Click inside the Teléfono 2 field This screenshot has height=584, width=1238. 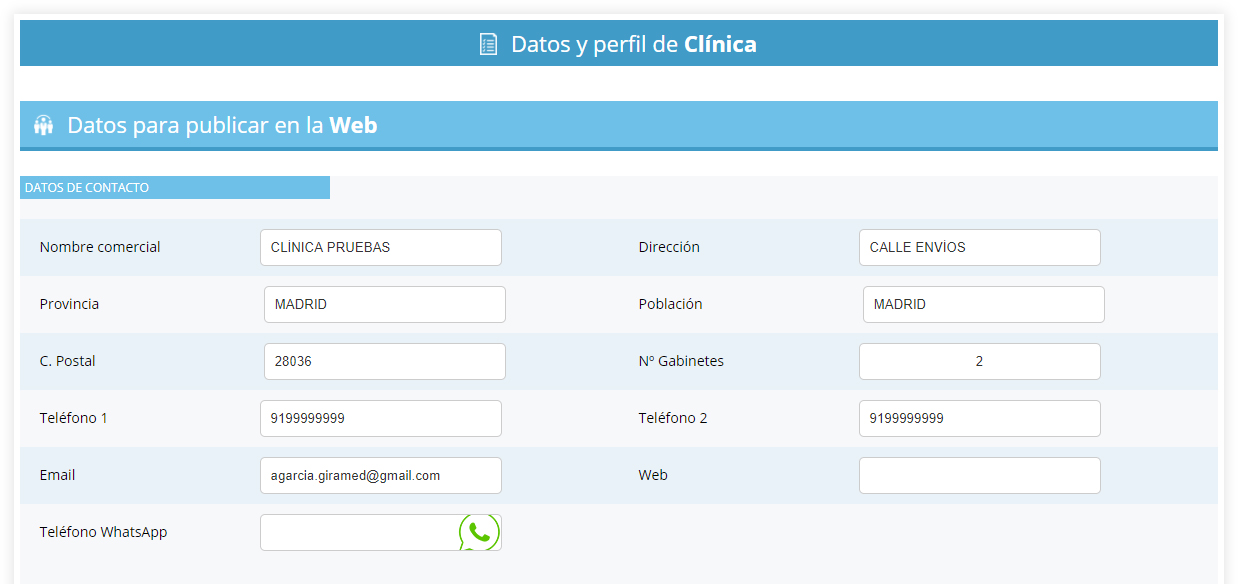click(x=979, y=418)
